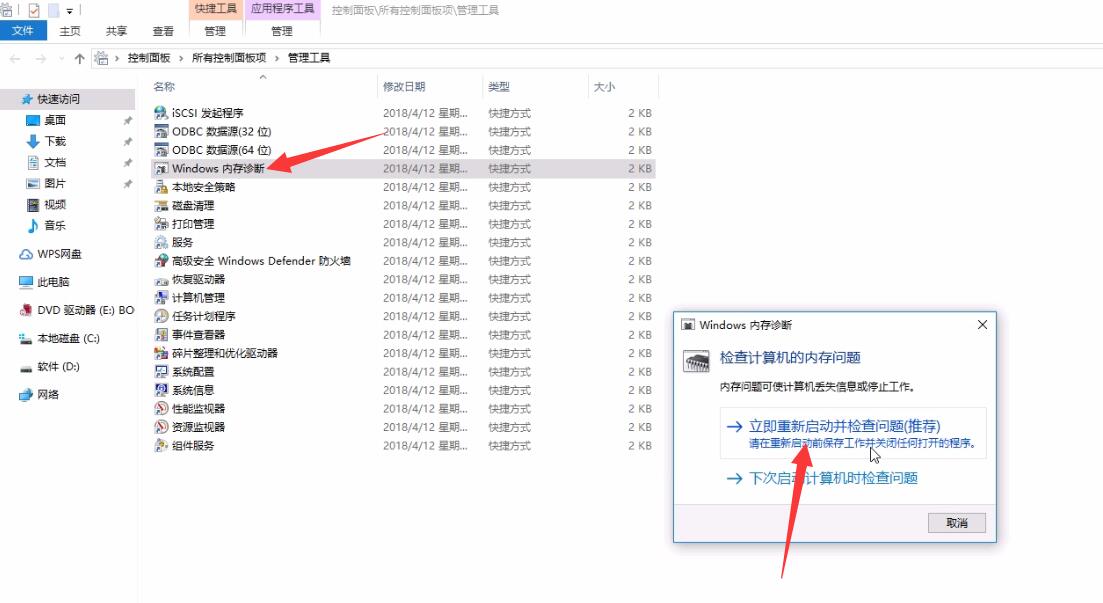Expand chevron after 所有控制面板项 breadcrumb

pos(277,58)
